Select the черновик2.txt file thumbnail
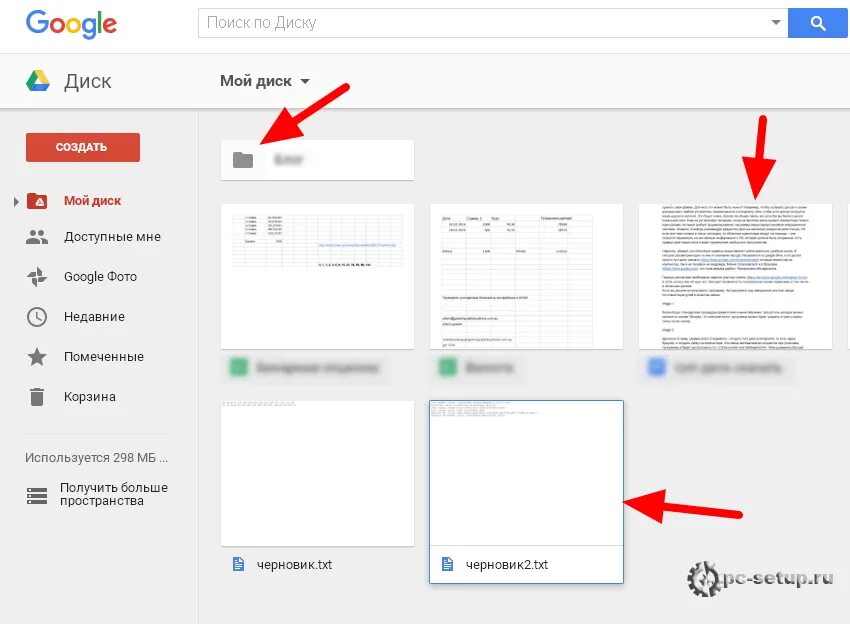This screenshot has height=624, width=850. click(526, 472)
